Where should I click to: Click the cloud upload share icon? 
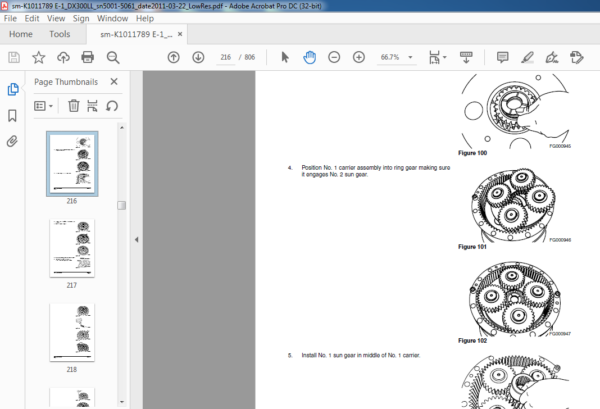(x=63, y=57)
